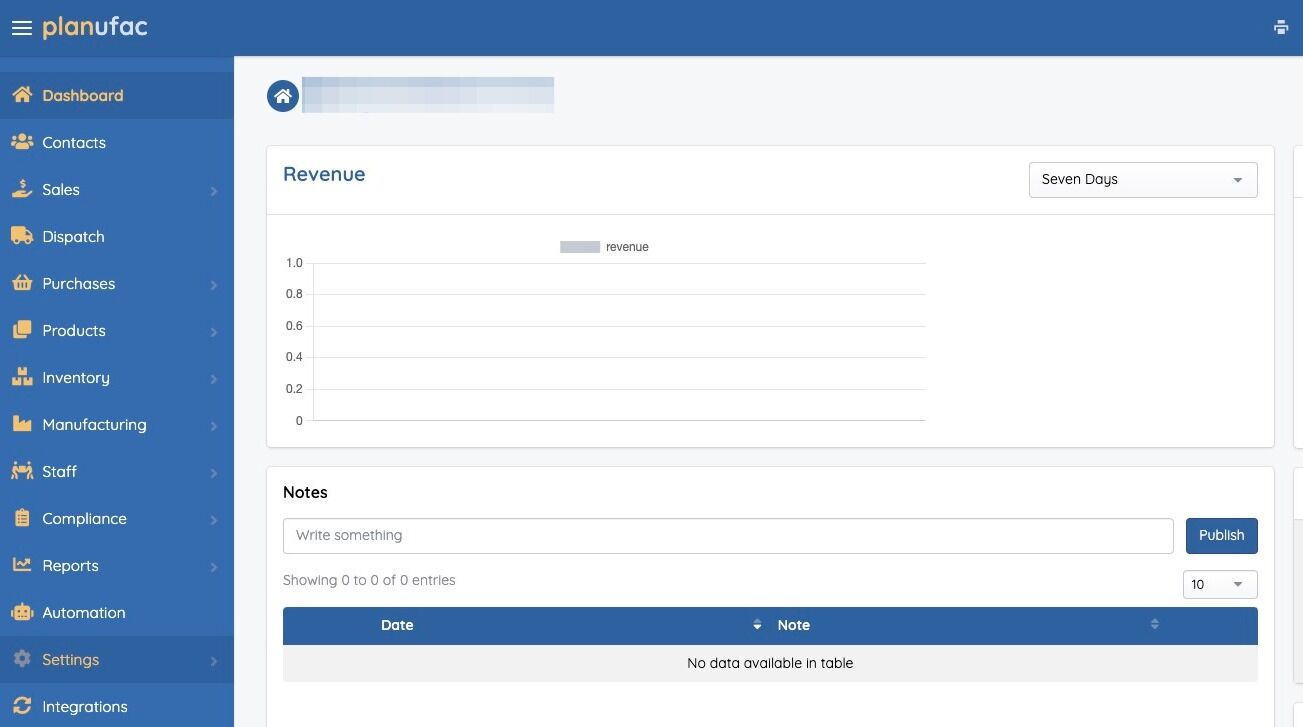This screenshot has height=727, width=1303.
Task: Select the Sales menu label
Action: pos(61,189)
